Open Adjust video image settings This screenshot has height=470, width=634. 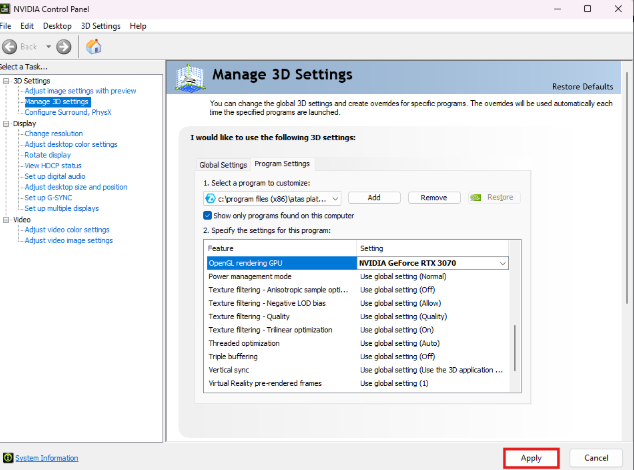[69, 240]
